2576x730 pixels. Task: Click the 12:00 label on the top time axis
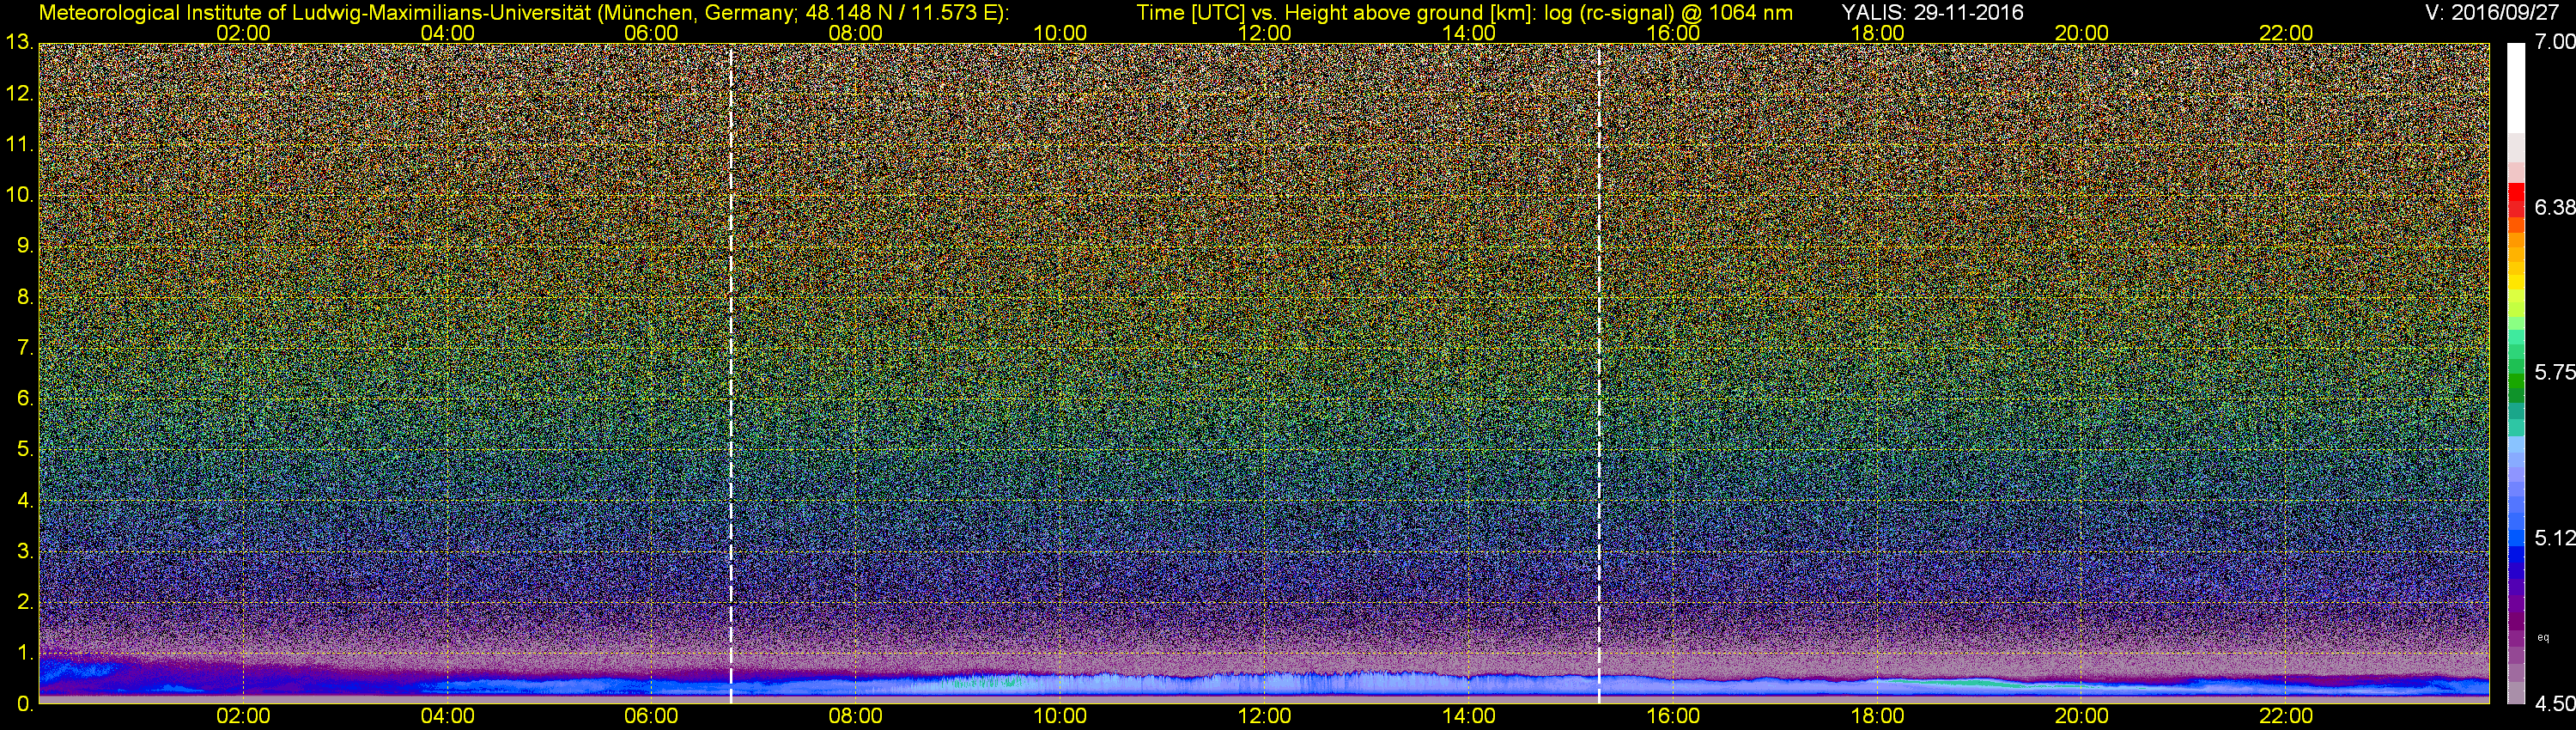click(1264, 33)
